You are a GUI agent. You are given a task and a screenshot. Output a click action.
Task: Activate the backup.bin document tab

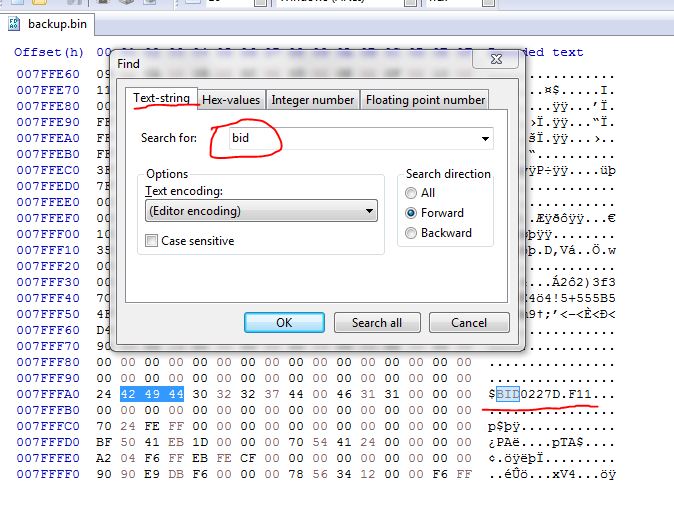pos(47,24)
